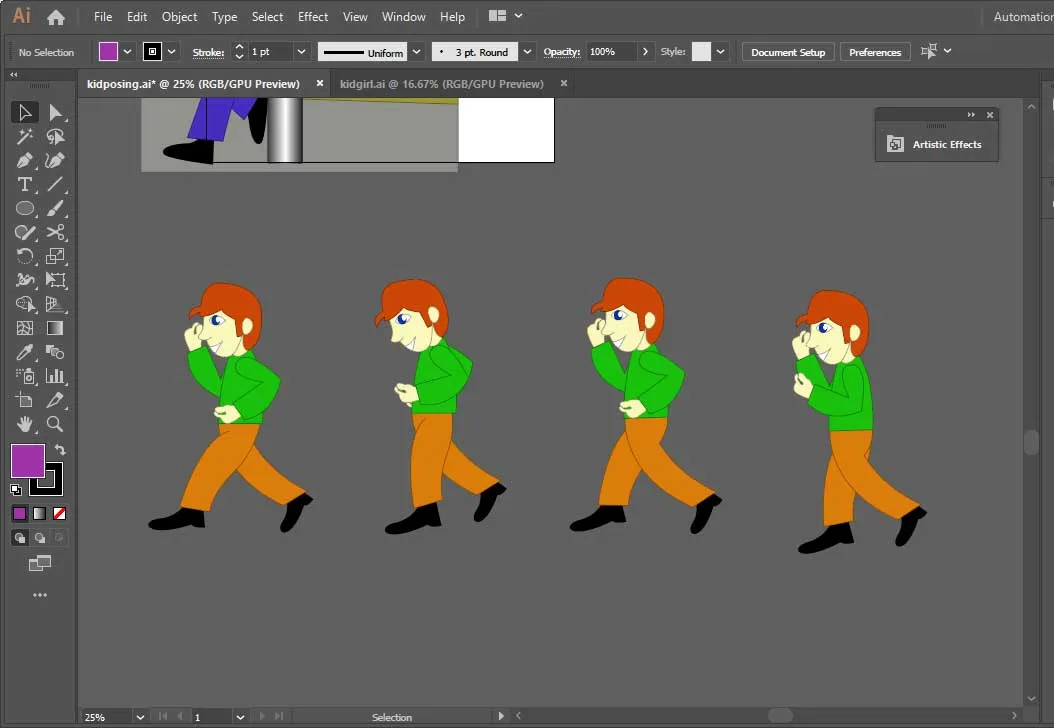Open the File menu
Screen dimensions: 1054x728
coord(103,17)
